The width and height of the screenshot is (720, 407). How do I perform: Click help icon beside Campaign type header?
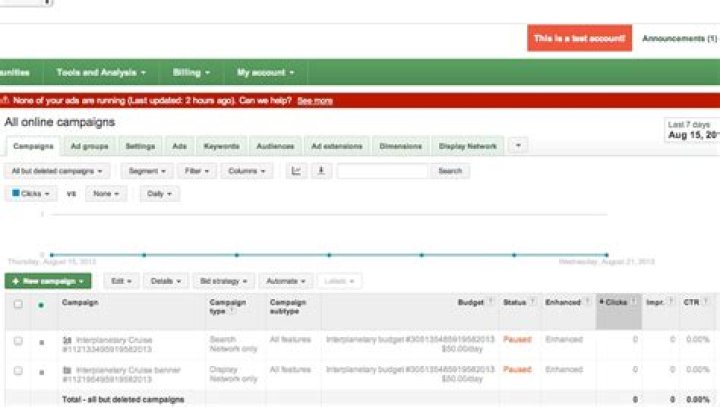232,311
